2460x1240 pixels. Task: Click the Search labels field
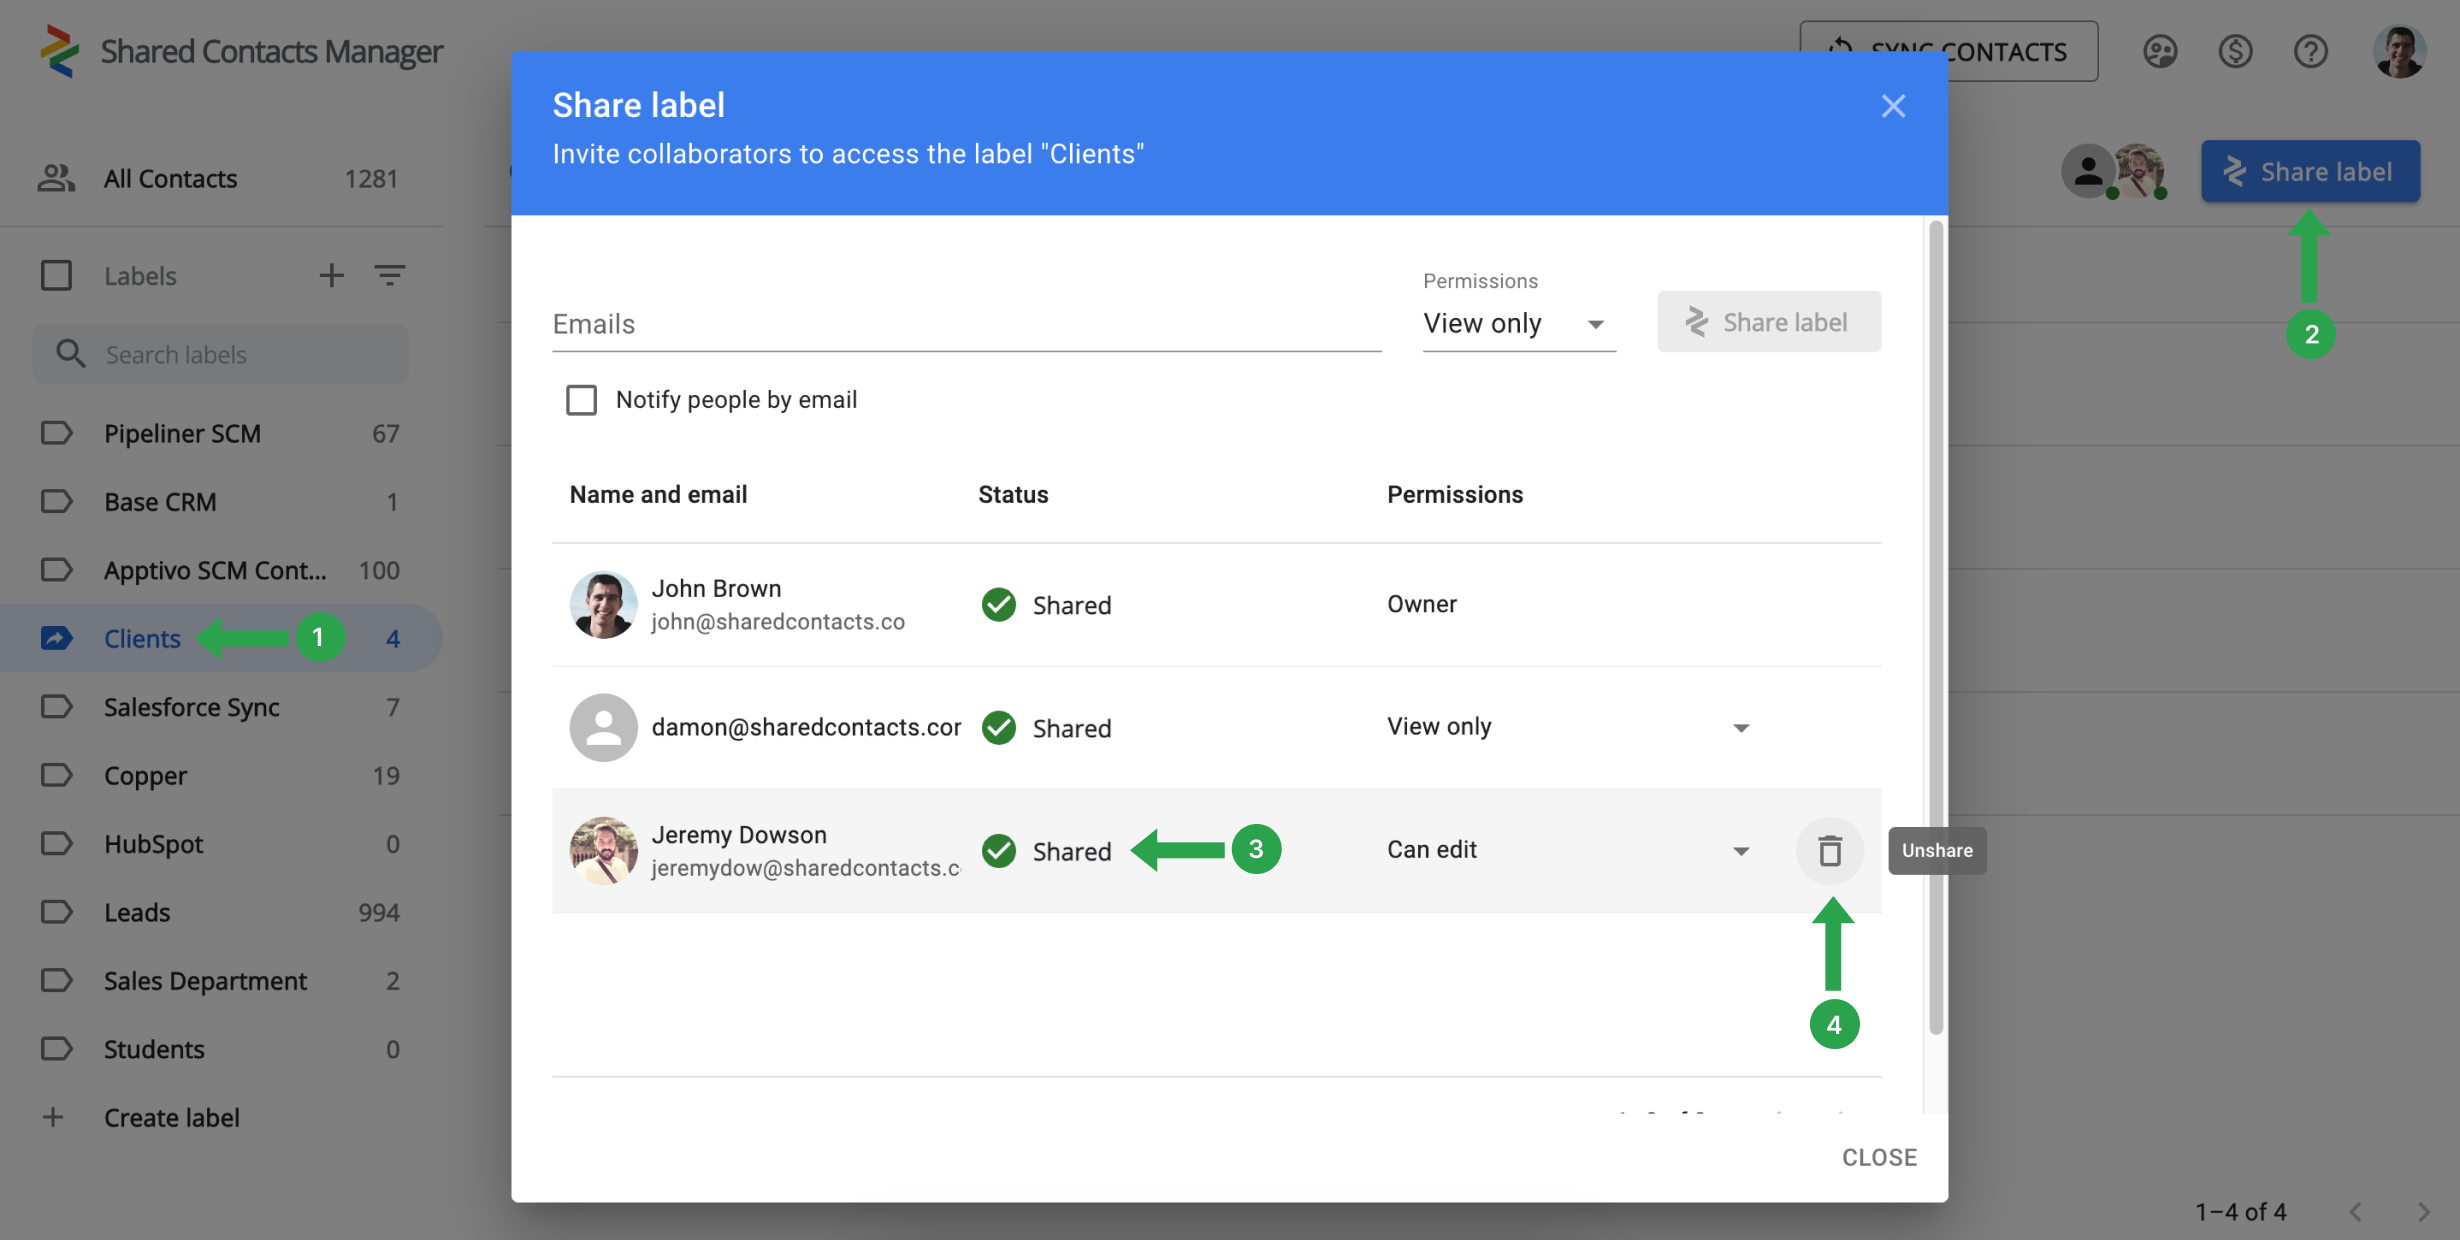tap(220, 354)
